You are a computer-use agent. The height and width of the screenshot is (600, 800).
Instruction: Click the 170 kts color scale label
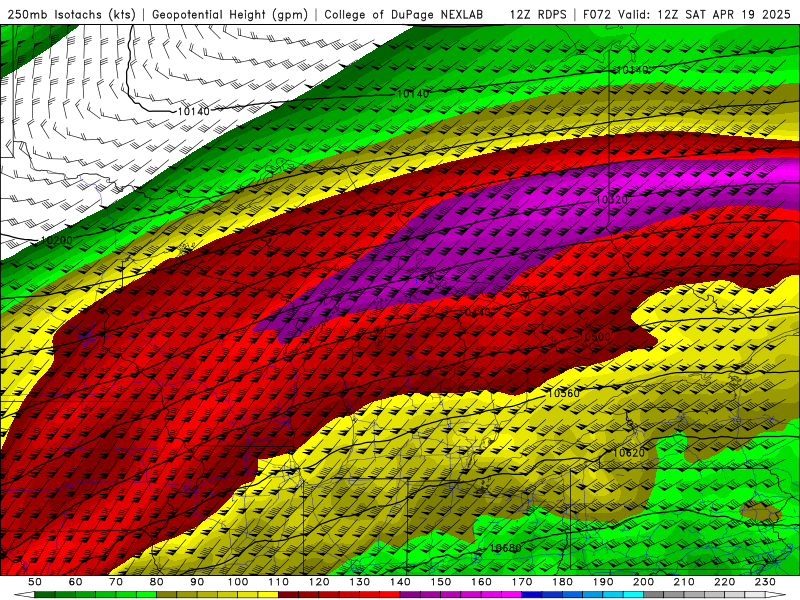click(x=522, y=582)
